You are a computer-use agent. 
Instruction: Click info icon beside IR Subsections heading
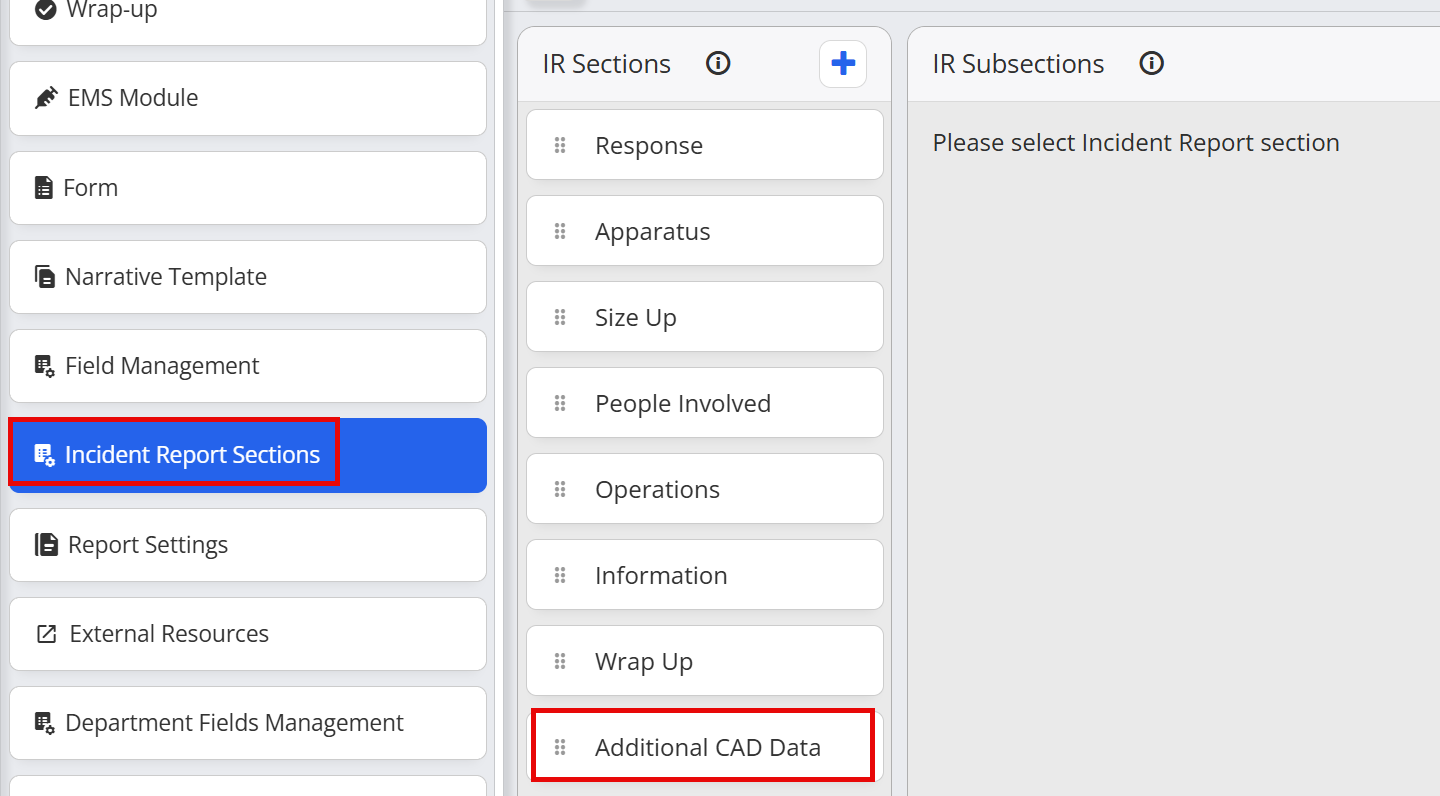click(1152, 64)
